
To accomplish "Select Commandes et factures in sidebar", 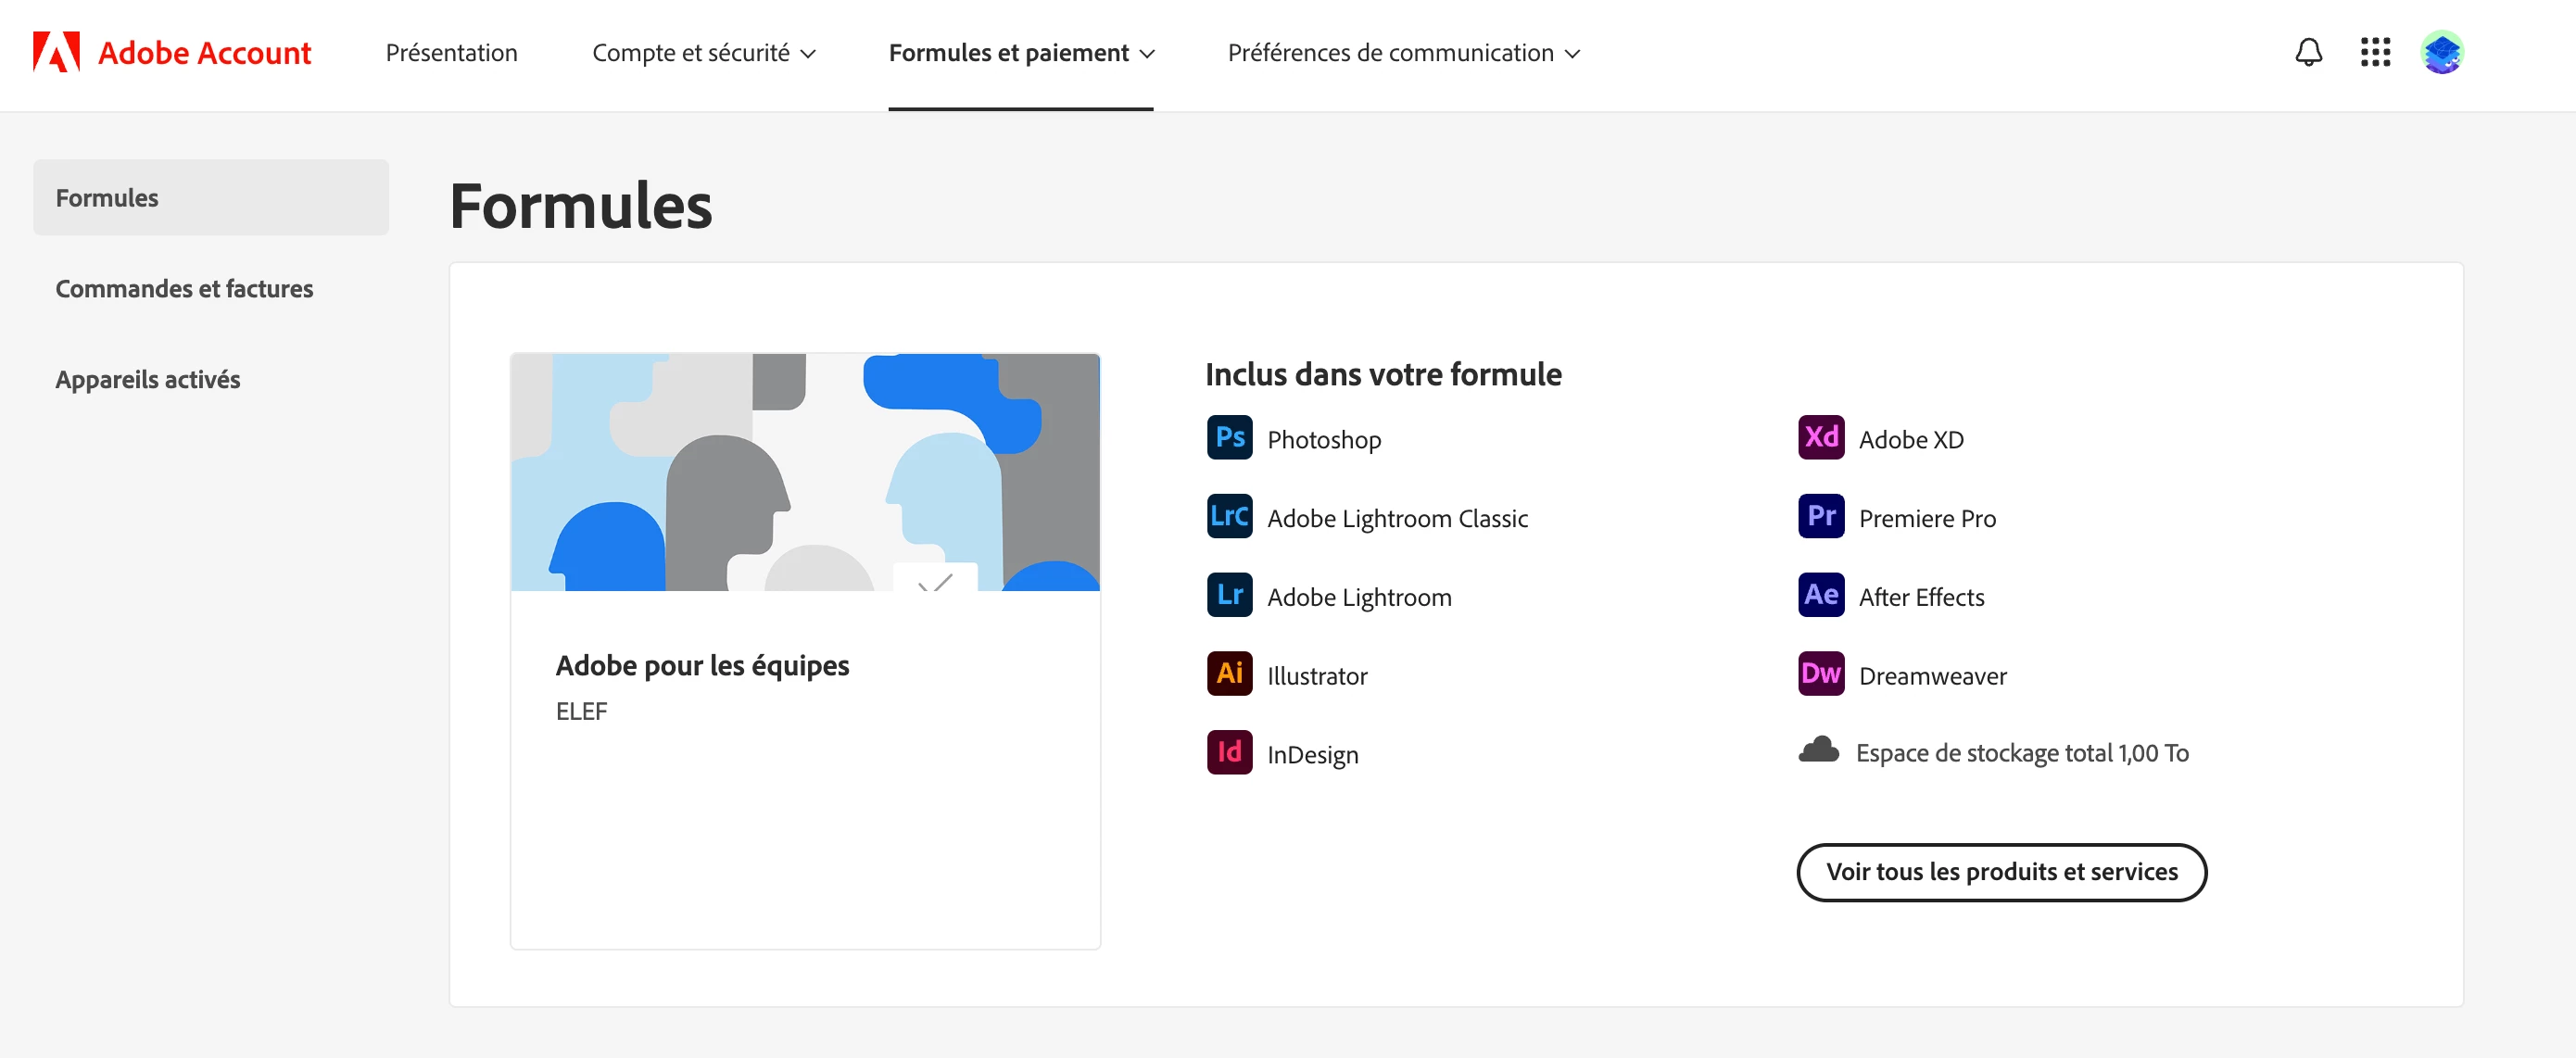I will coord(184,288).
